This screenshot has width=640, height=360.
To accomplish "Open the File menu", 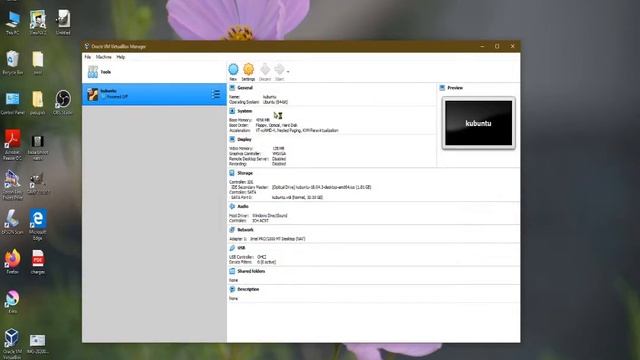I will point(88,57).
